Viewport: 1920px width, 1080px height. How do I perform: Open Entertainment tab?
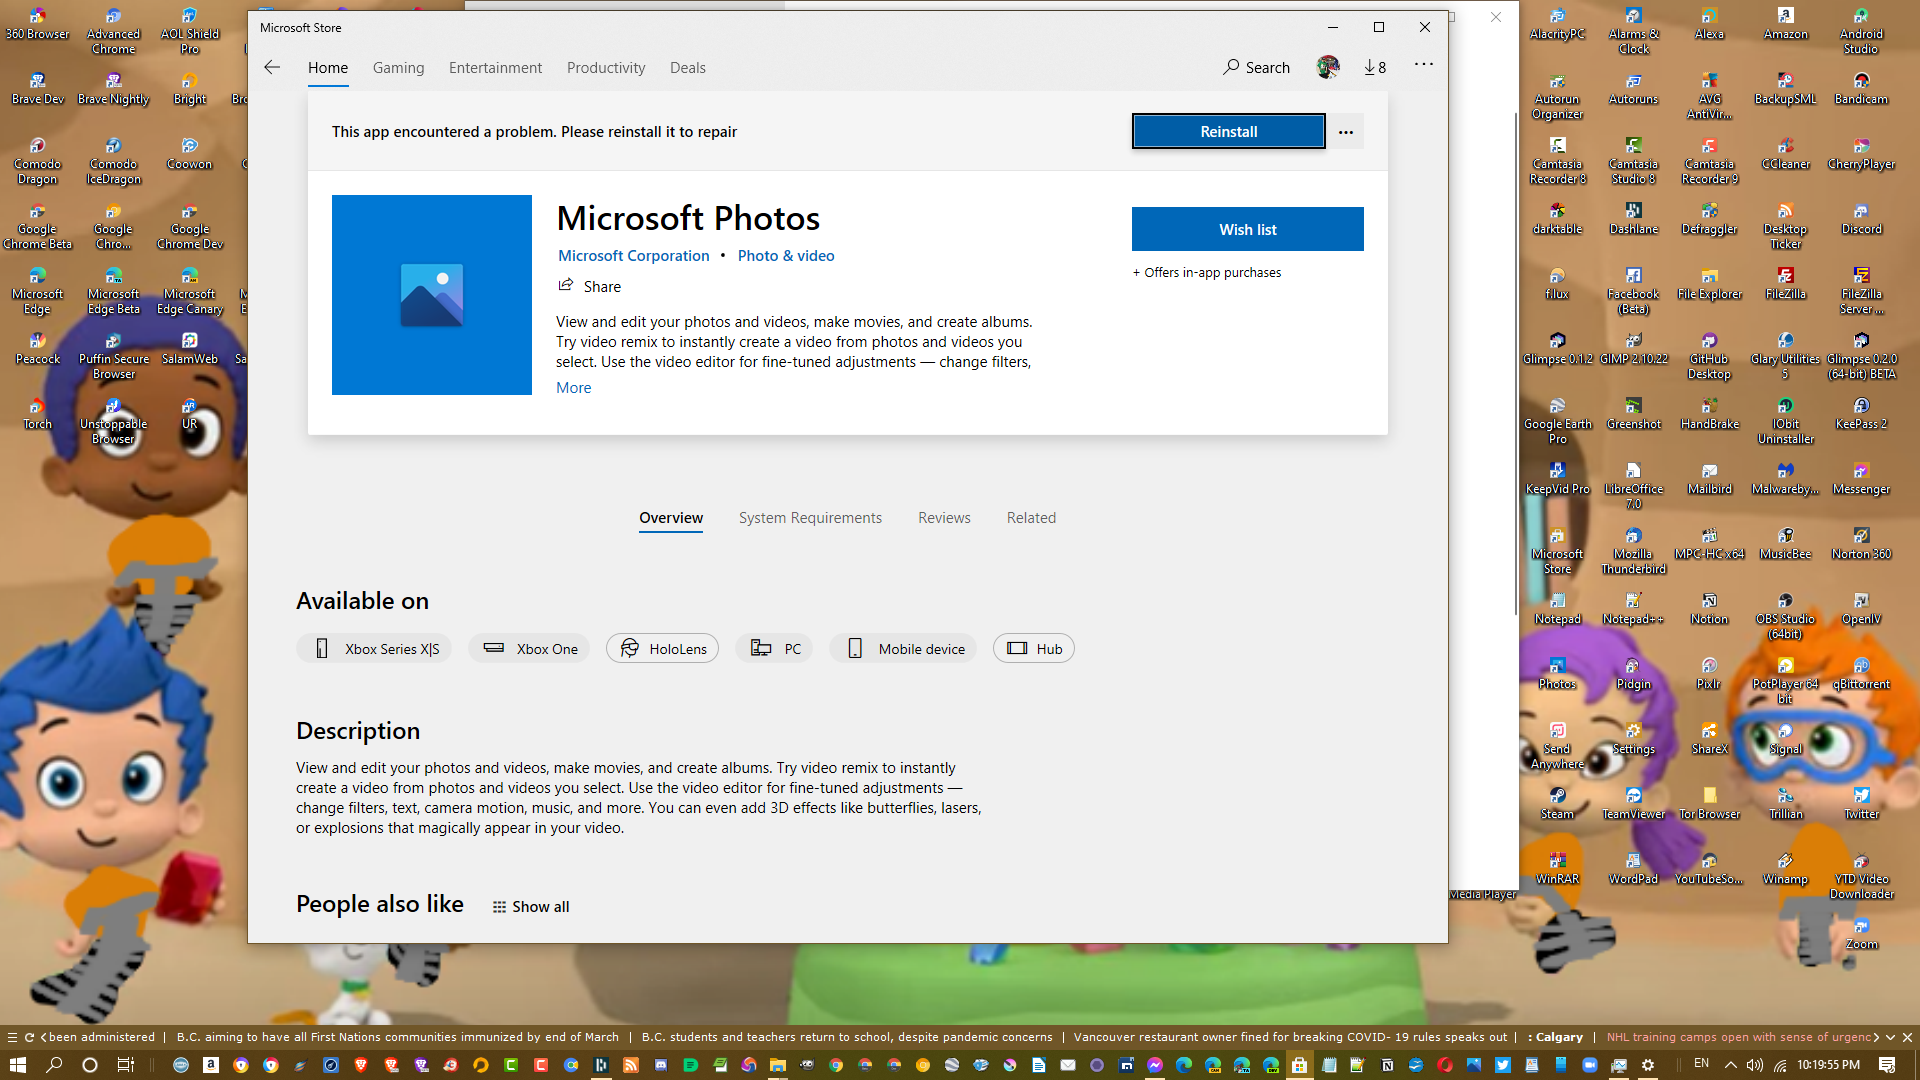(x=495, y=67)
